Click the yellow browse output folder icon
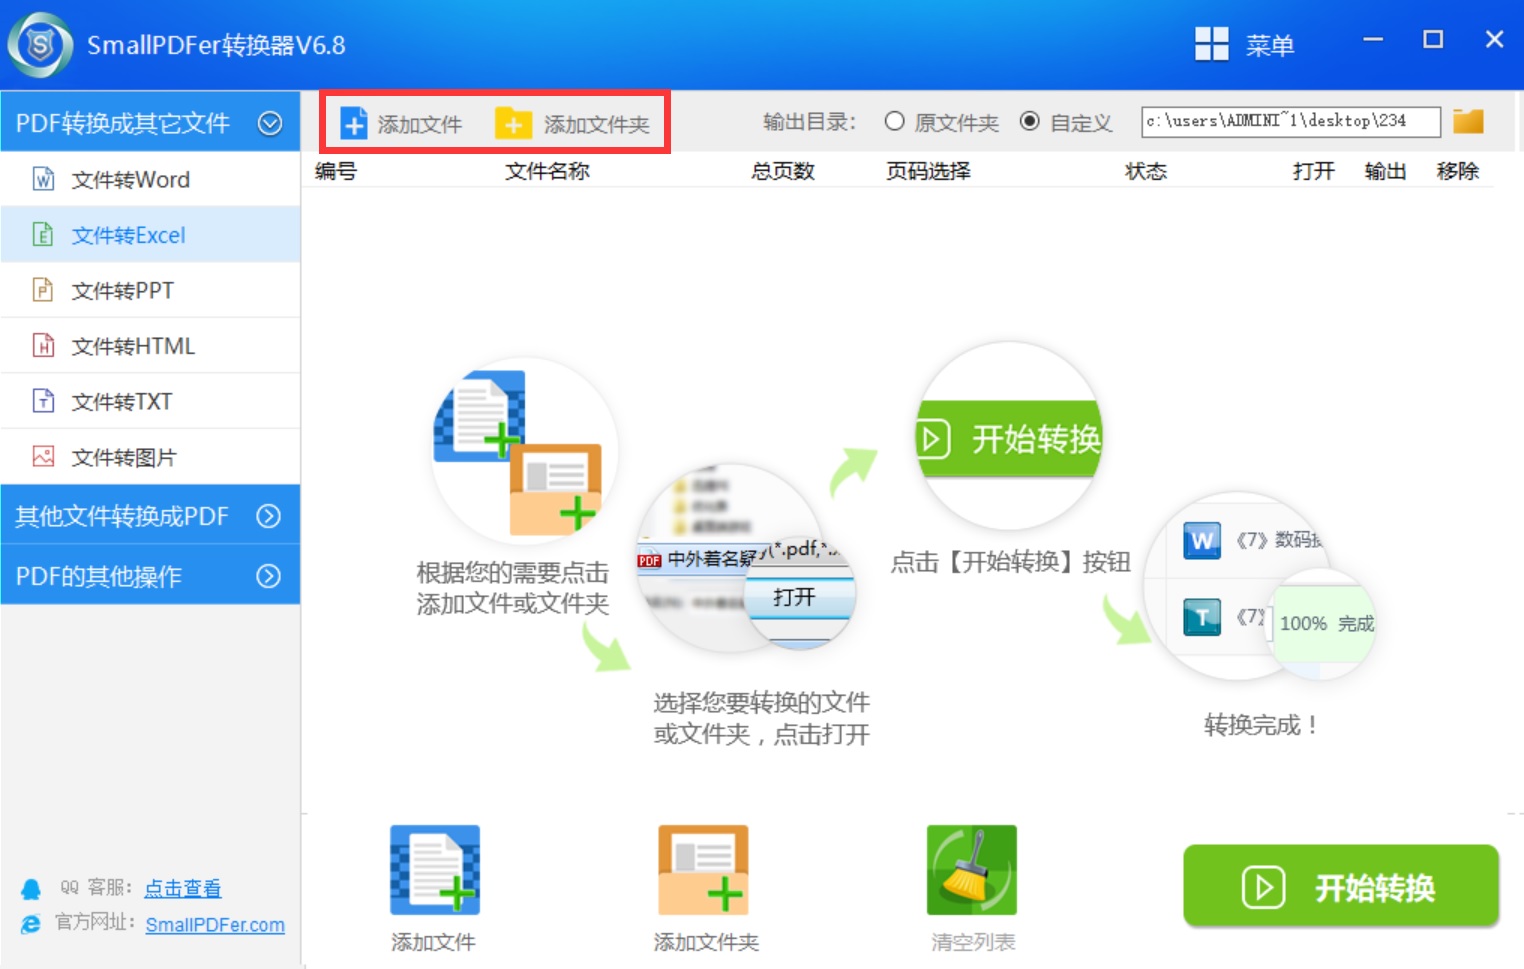1524x969 pixels. (x=1468, y=122)
